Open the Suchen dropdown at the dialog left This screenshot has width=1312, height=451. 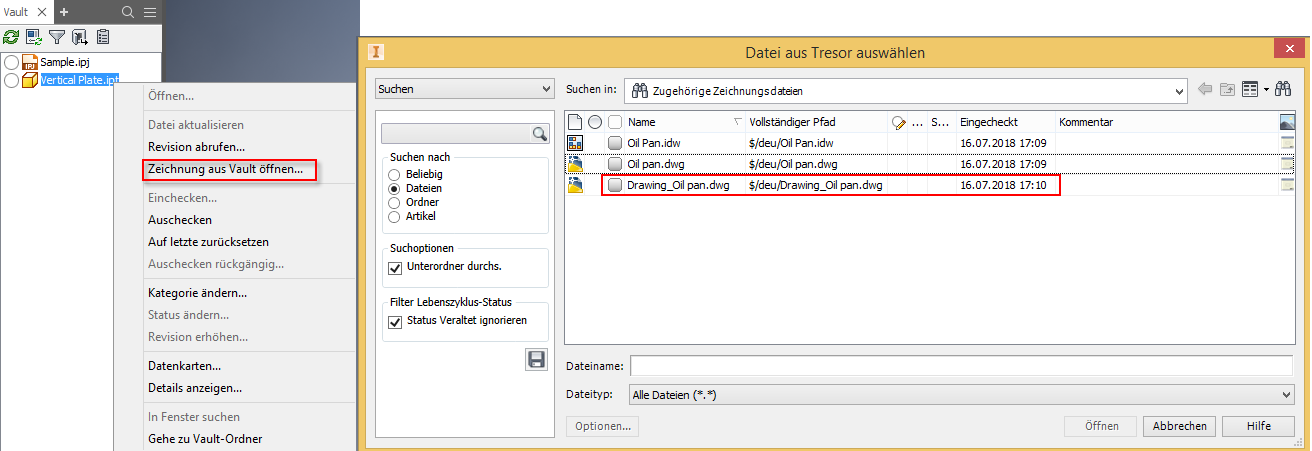[x=464, y=89]
